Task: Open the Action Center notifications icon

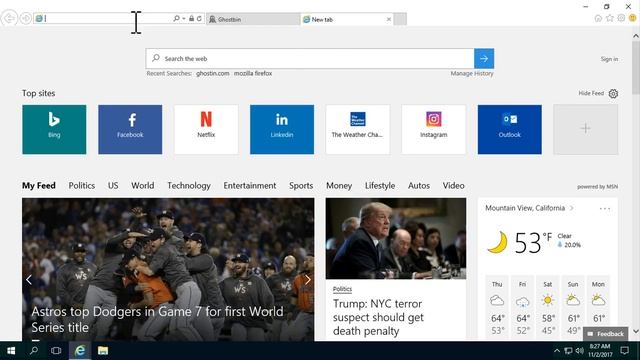Action: click(x=624, y=351)
